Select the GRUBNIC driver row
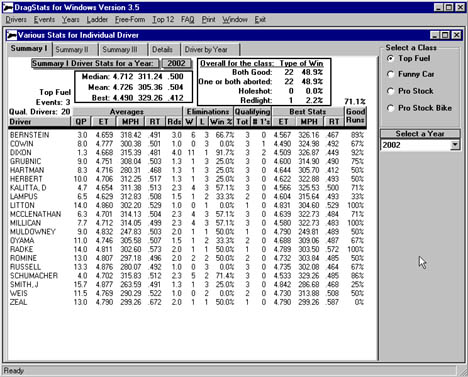The height and width of the screenshot is (377, 468). (187, 161)
